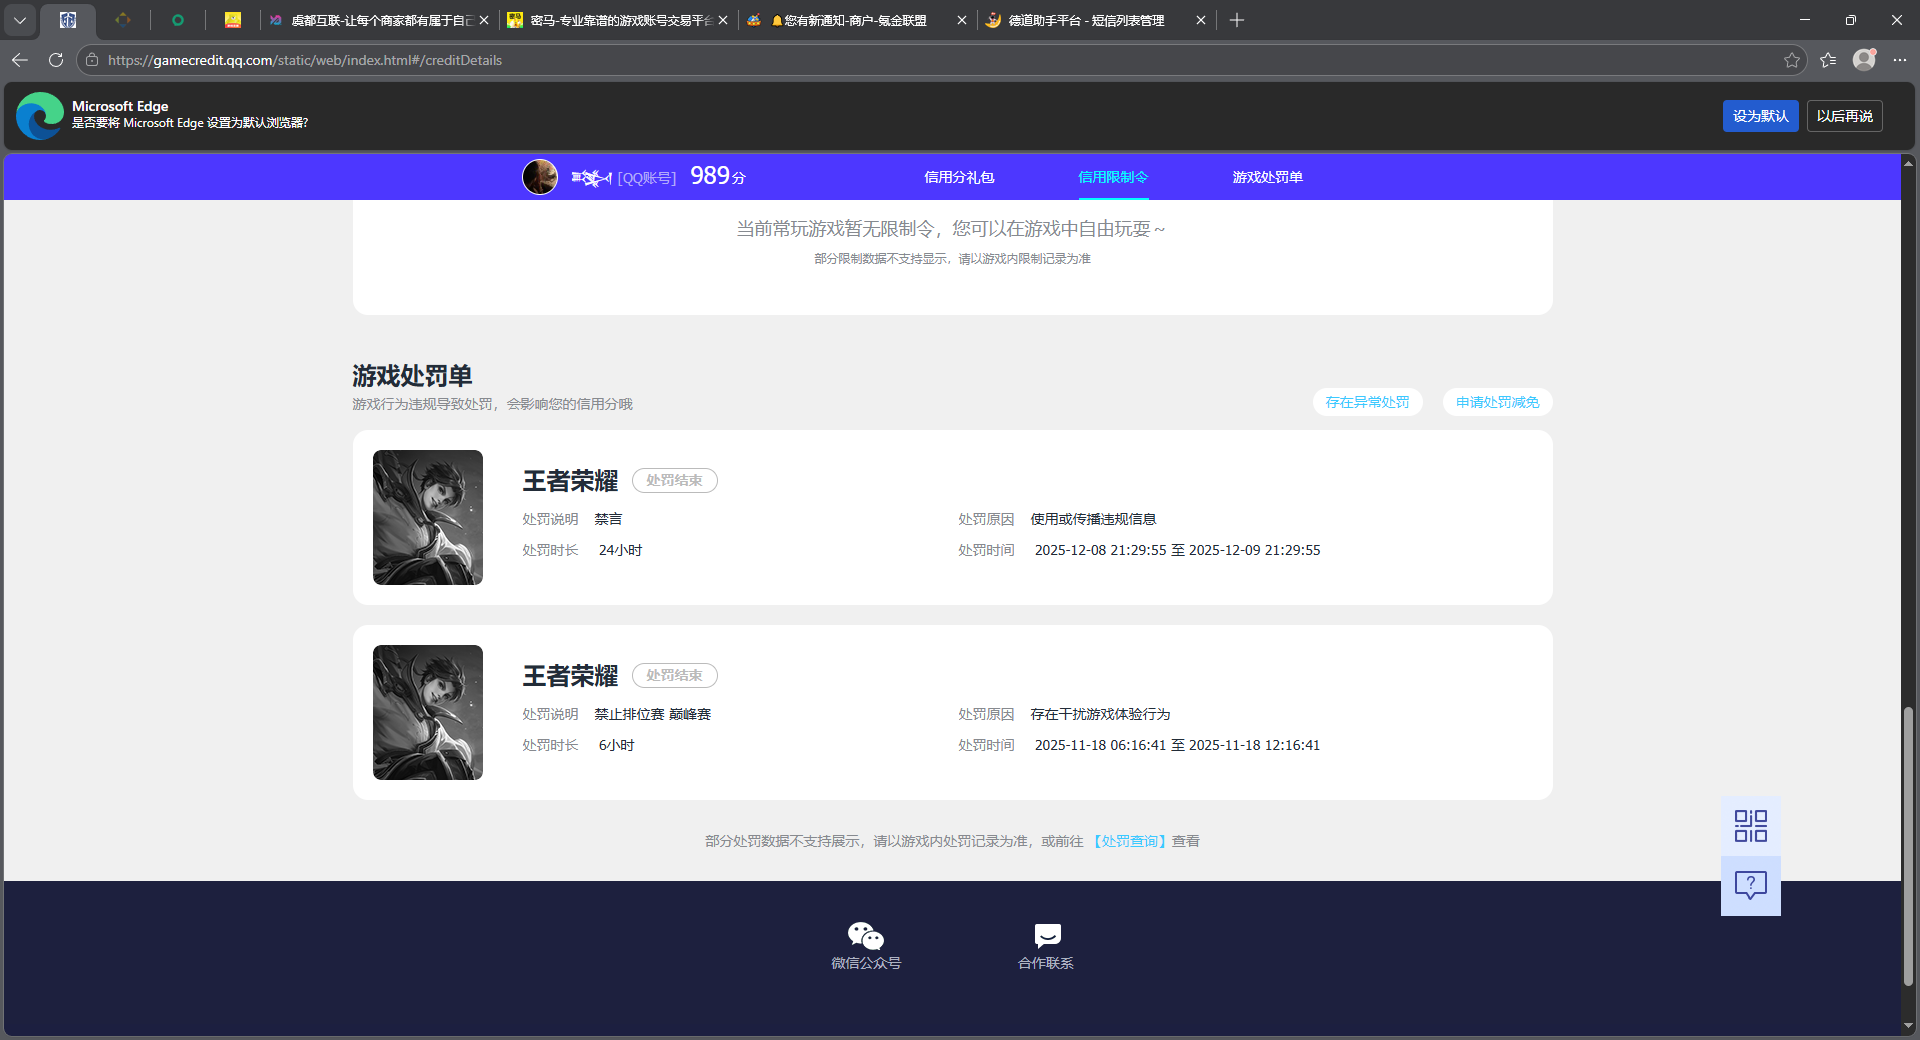Expand the tab actions dropdown chevron
1920x1040 pixels.
[x=20, y=20]
